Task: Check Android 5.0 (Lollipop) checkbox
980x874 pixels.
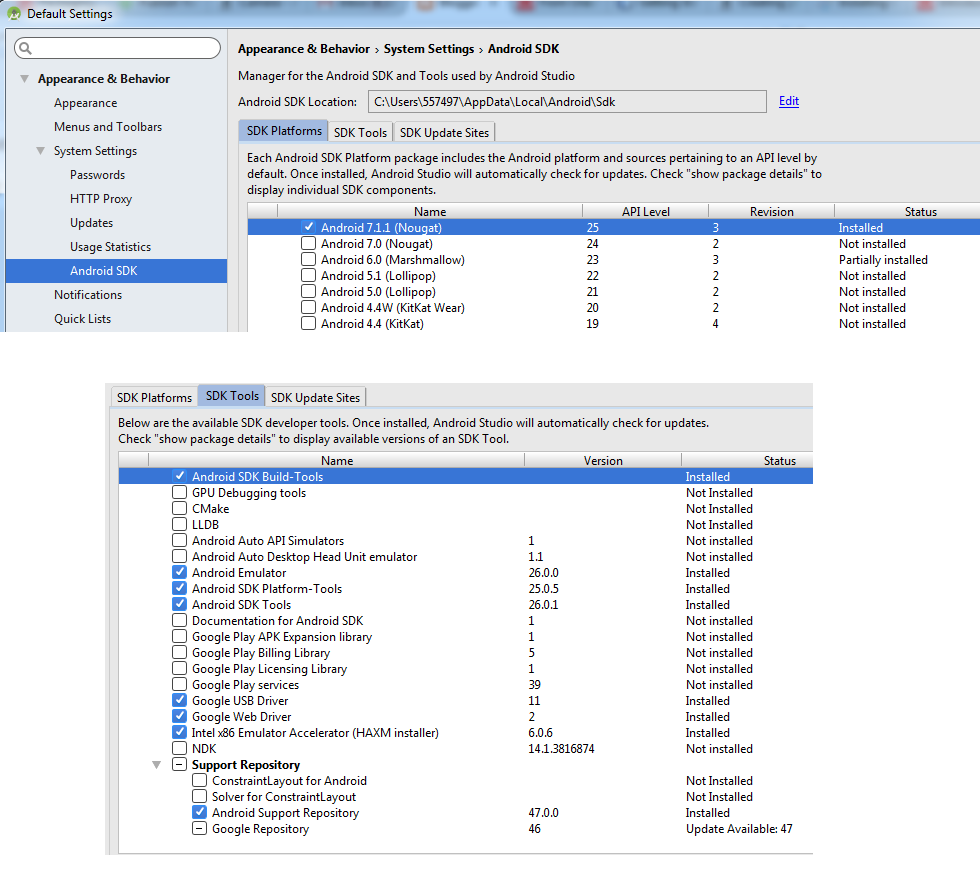Action: pyautogui.click(x=309, y=291)
